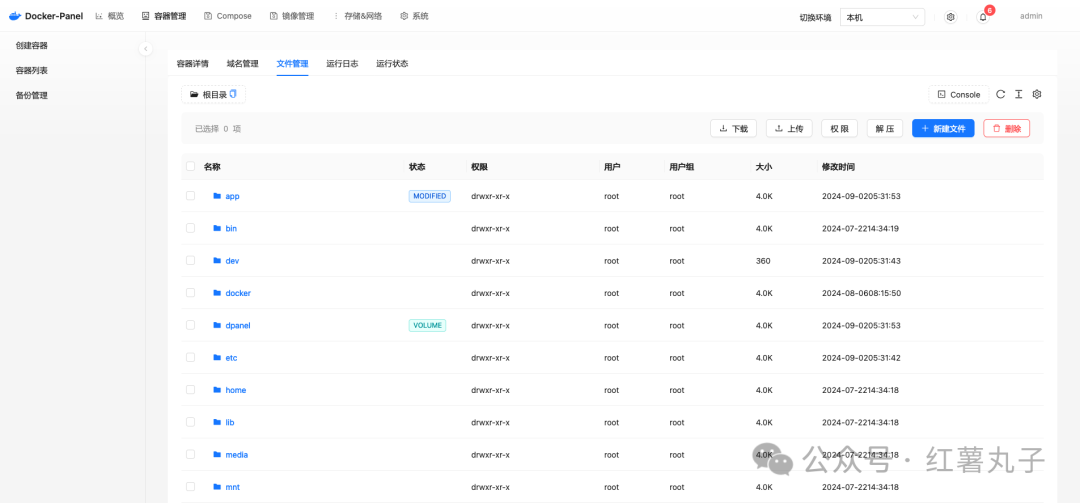Switch to the 运行日志 tab

pyautogui.click(x=342, y=63)
